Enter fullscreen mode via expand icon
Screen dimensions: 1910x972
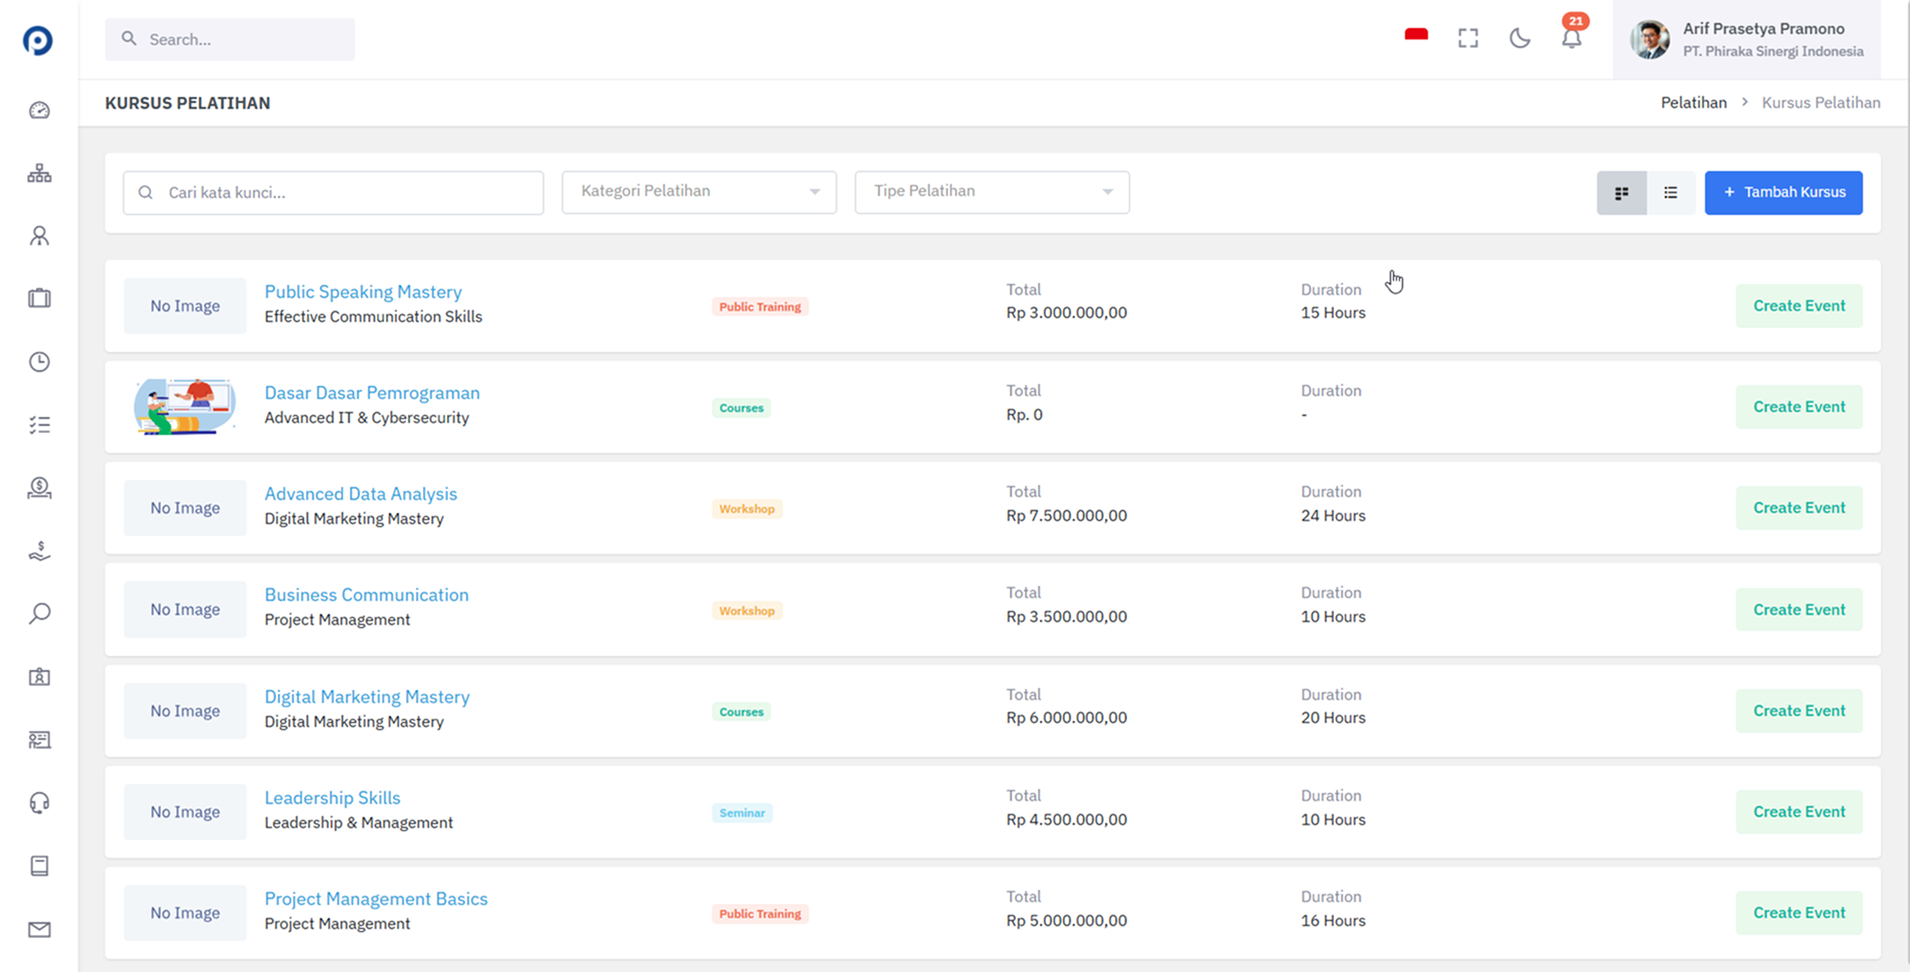pos(1468,39)
